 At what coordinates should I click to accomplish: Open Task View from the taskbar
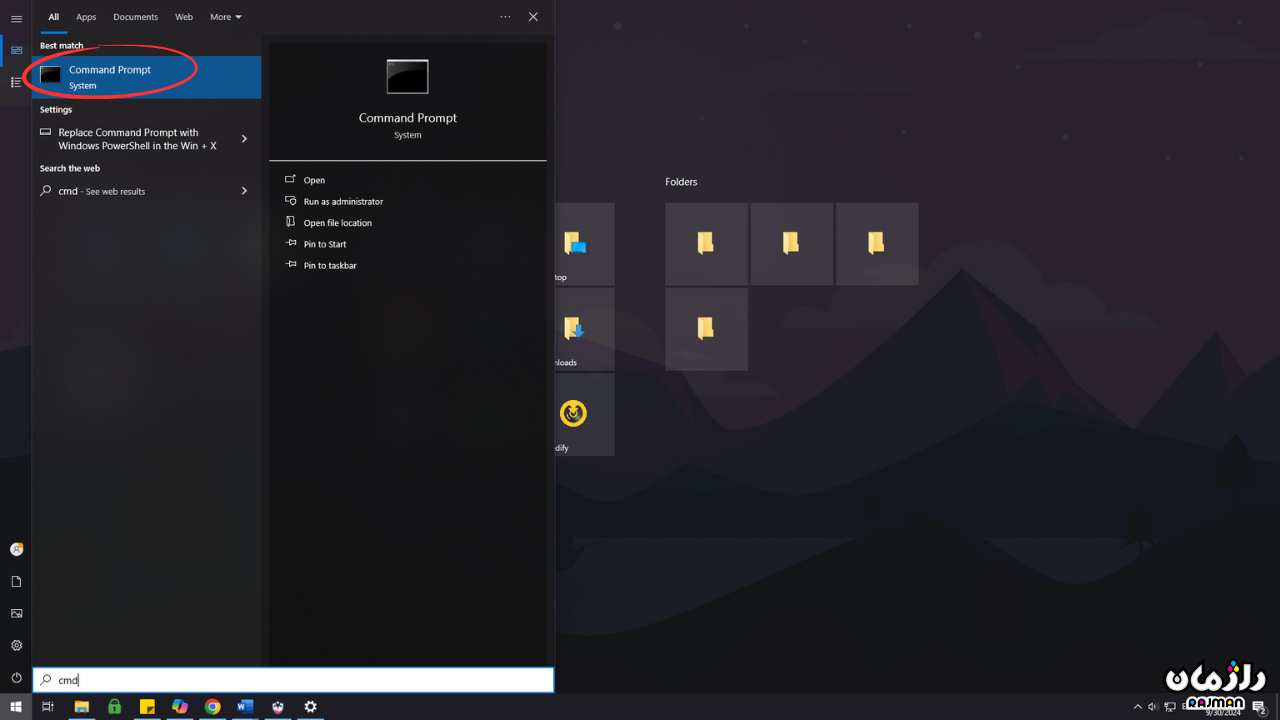[47, 707]
